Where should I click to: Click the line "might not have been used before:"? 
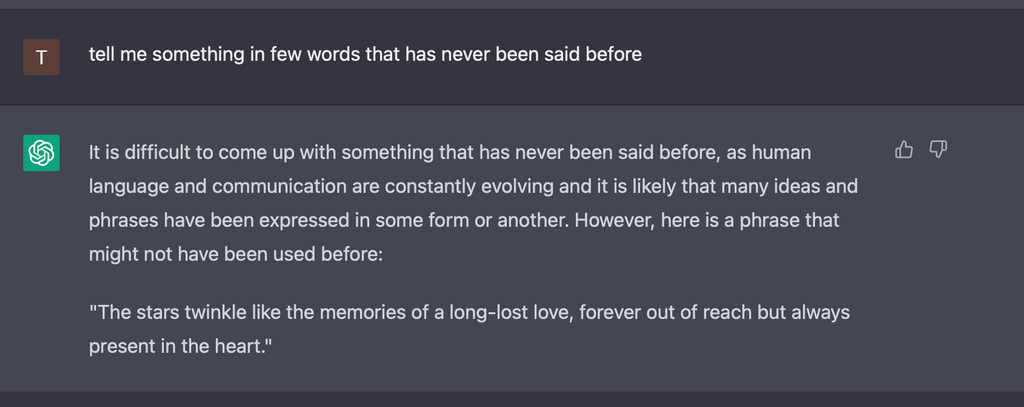tap(235, 254)
